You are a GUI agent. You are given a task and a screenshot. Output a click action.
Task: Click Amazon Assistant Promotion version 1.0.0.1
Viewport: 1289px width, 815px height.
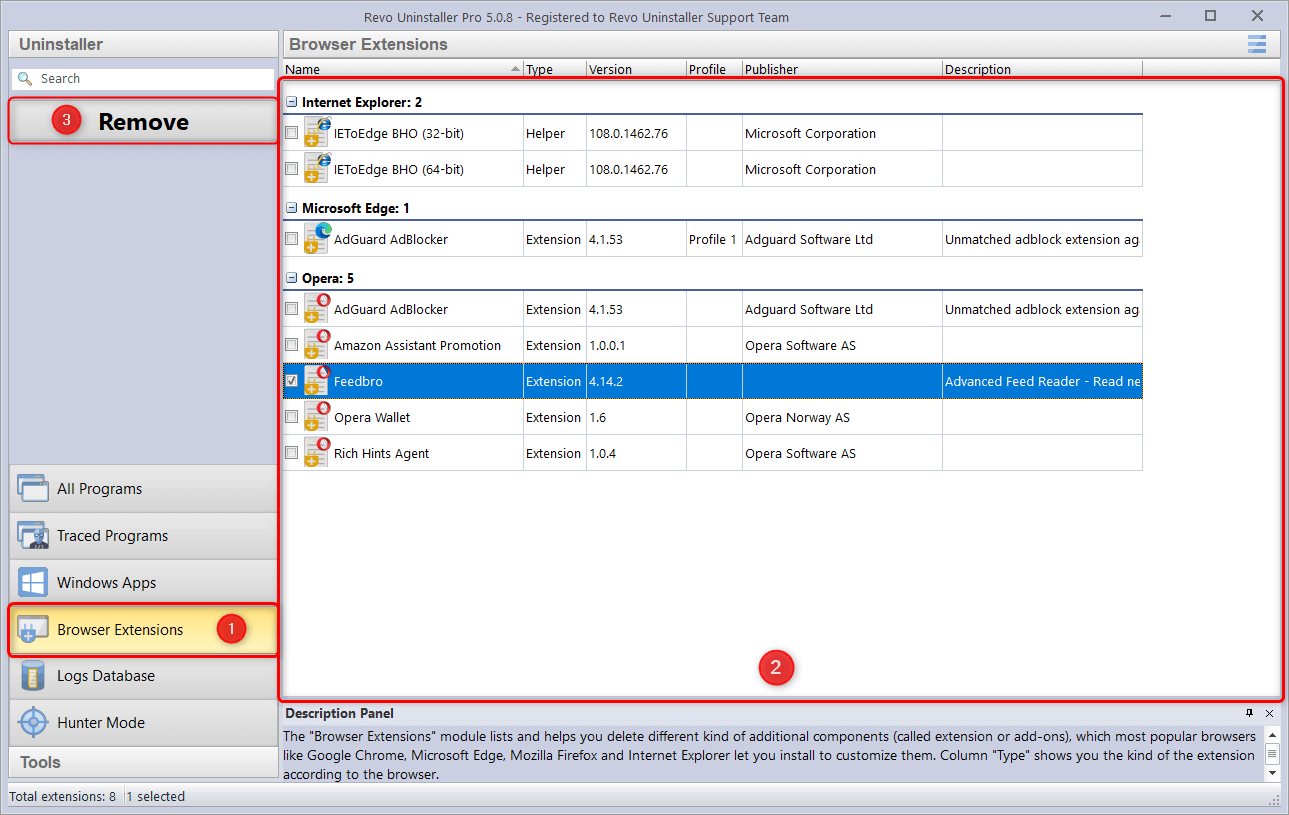[636, 345]
